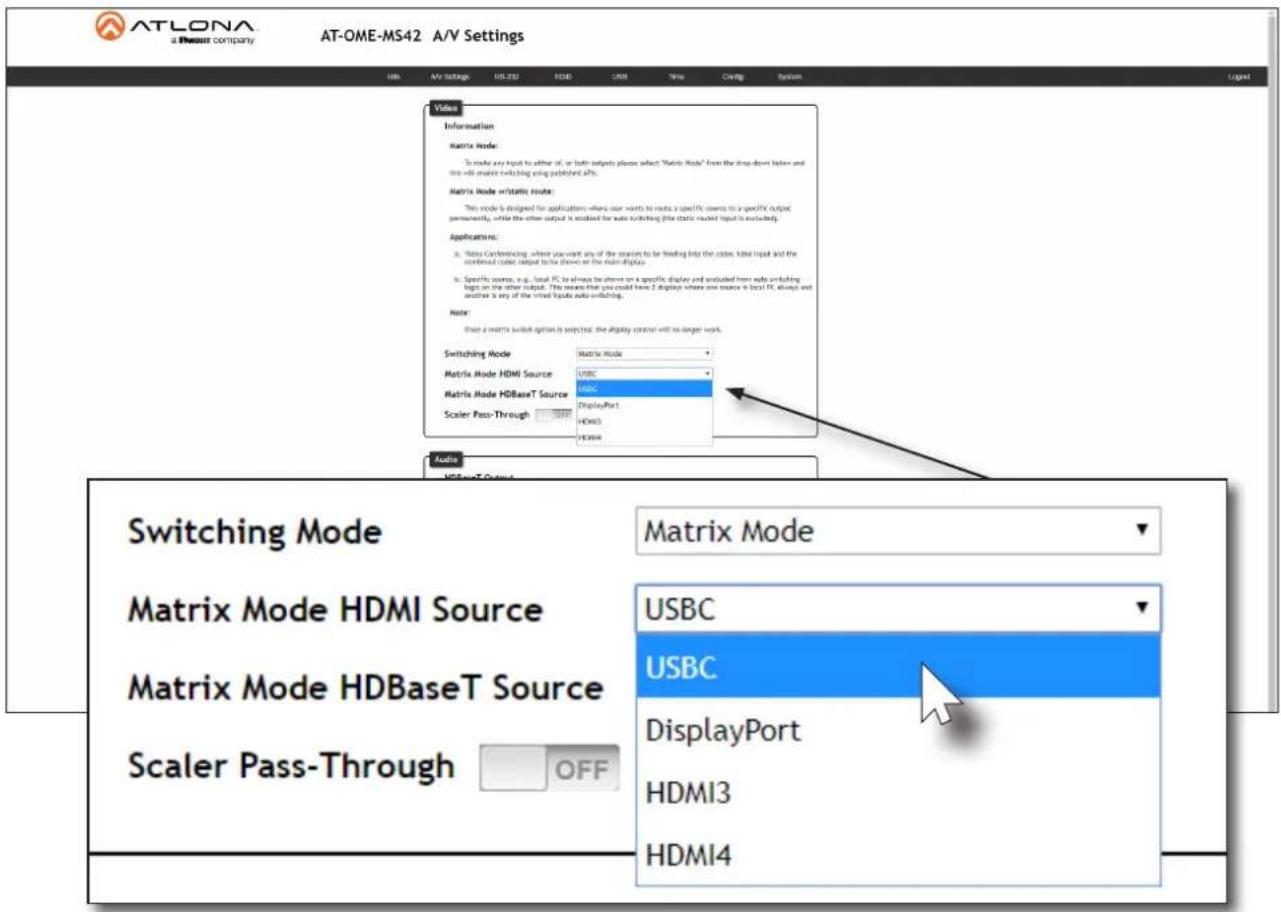
Task: Click the Audio section label
Action: click(445, 459)
